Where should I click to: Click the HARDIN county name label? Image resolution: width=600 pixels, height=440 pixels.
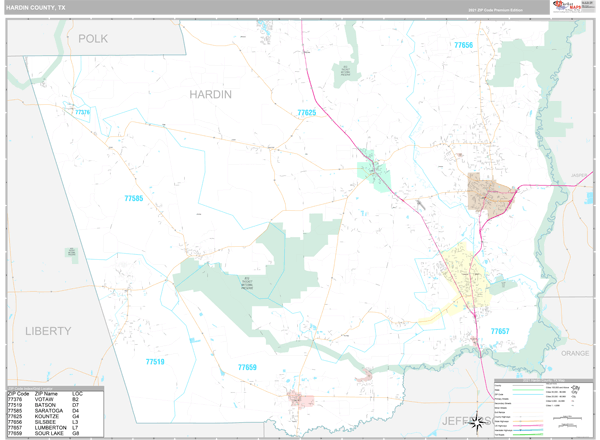(x=210, y=93)
